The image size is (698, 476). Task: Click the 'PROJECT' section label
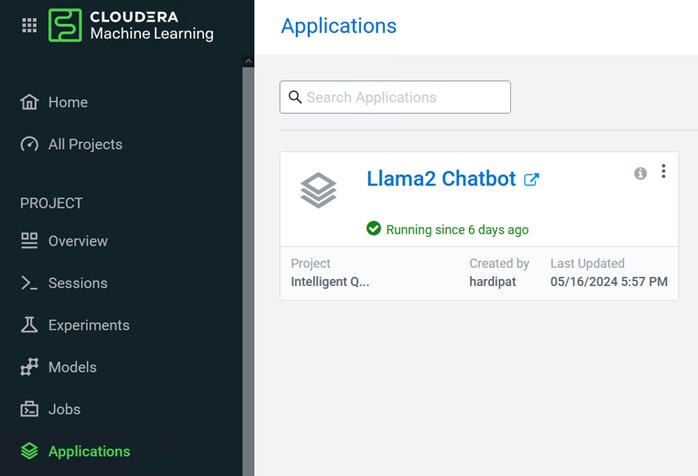[51, 203]
